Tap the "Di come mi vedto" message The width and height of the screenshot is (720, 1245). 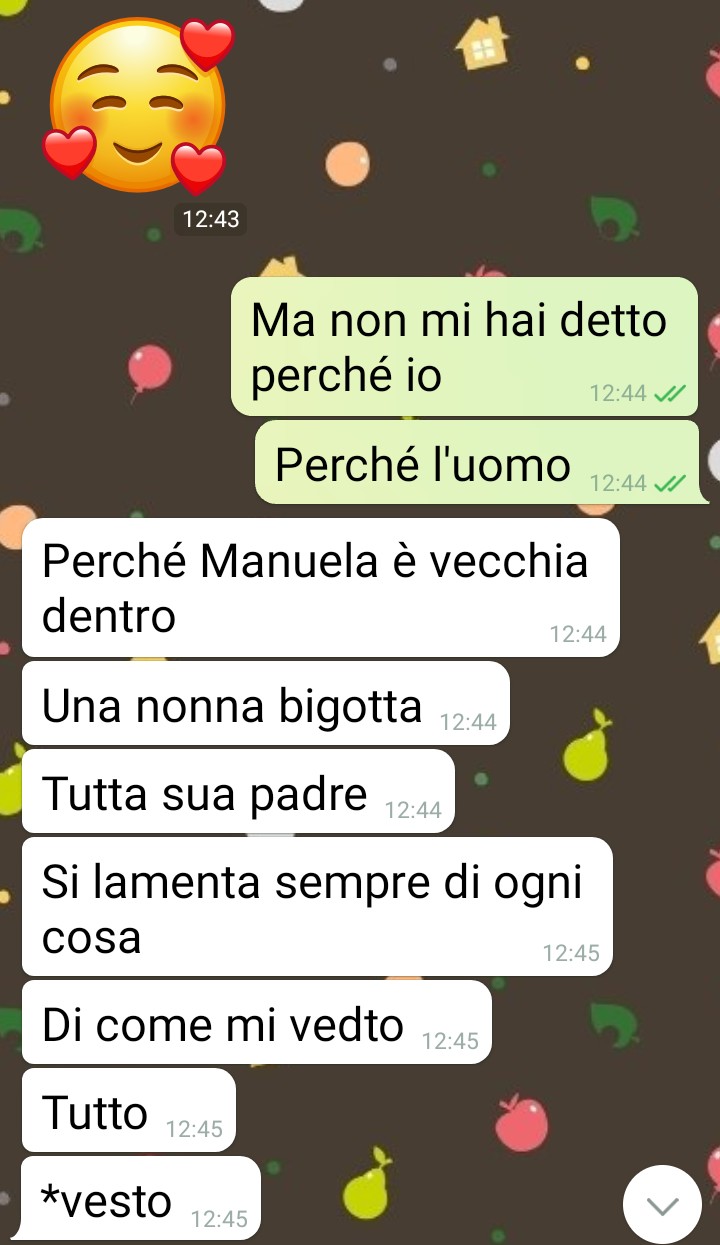pos(257,1022)
